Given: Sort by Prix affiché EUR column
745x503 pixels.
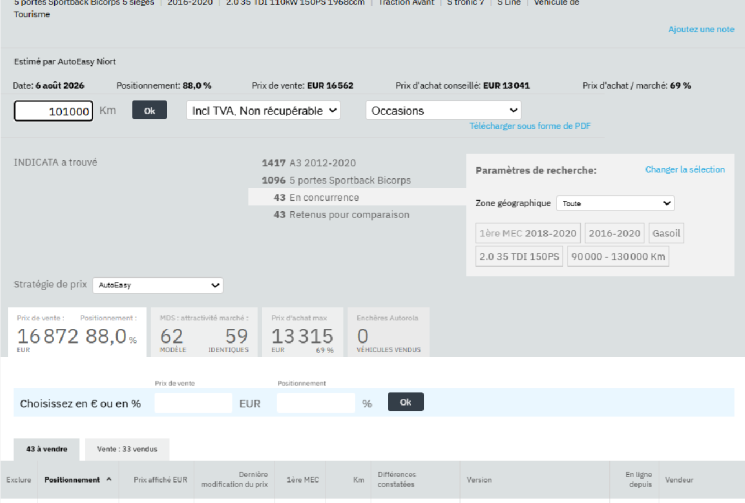Looking at the screenshot, I should pyautogui.click(x=160, y=480).
